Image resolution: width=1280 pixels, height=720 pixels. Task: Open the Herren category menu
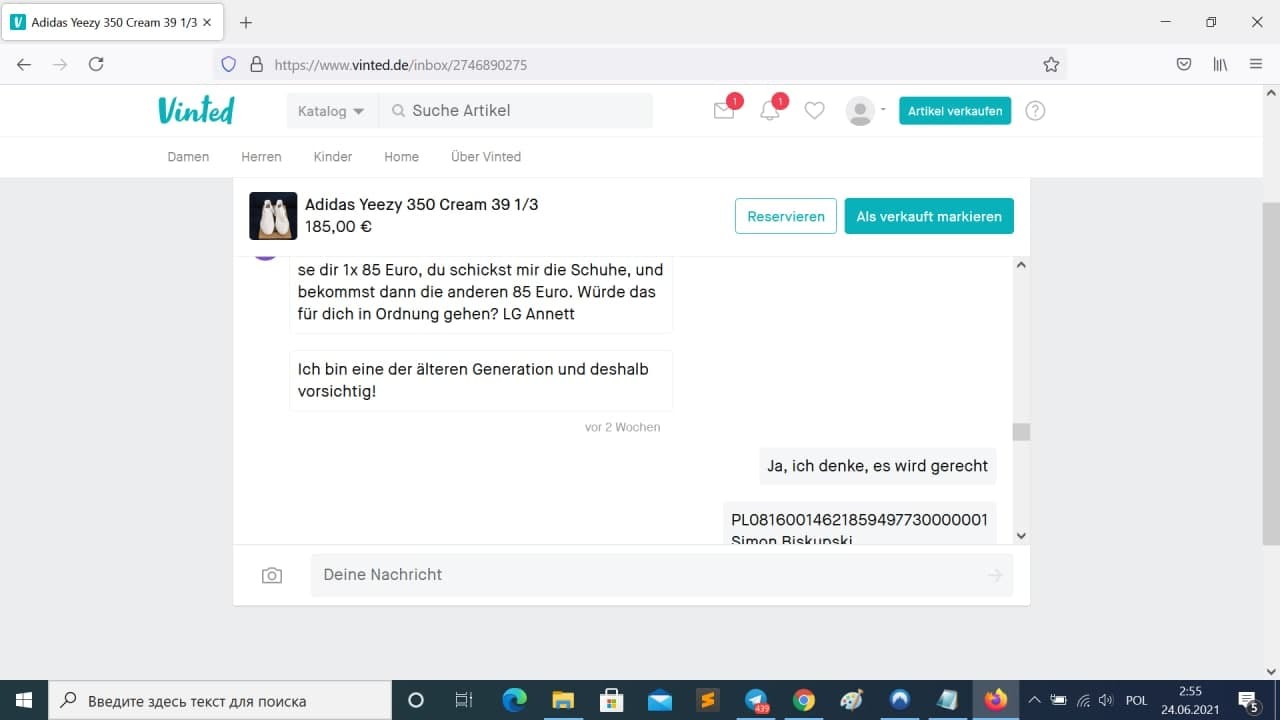261,157
